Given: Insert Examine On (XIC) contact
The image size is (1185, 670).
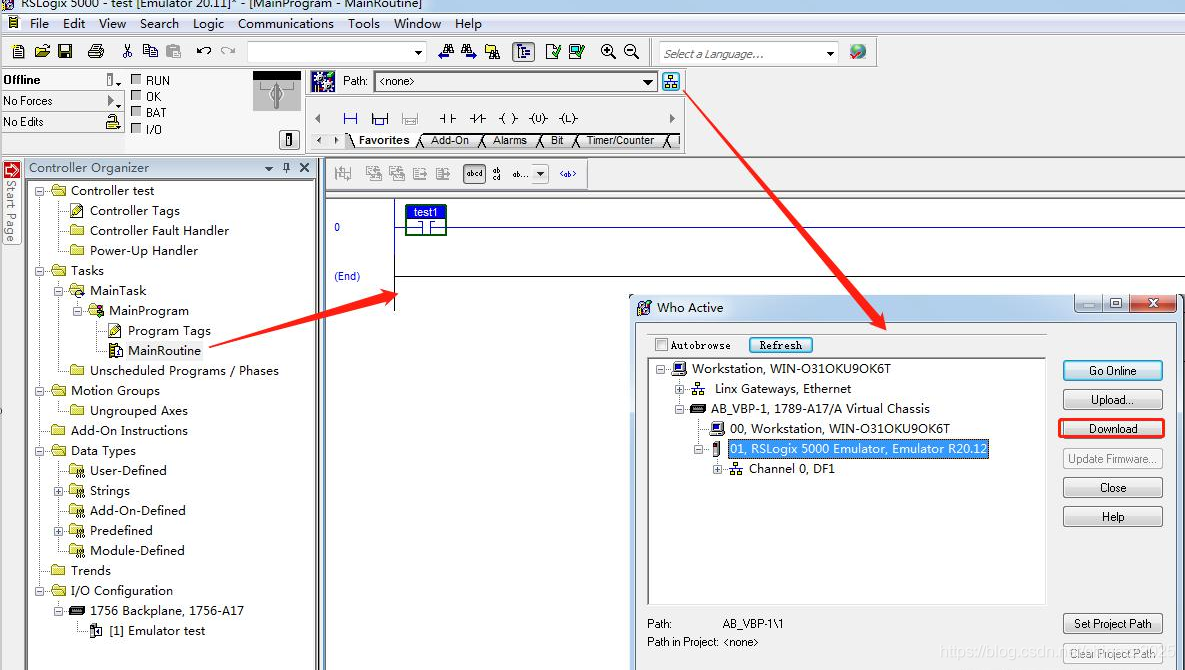Looking at the screenshot, I should pos(447,119).
